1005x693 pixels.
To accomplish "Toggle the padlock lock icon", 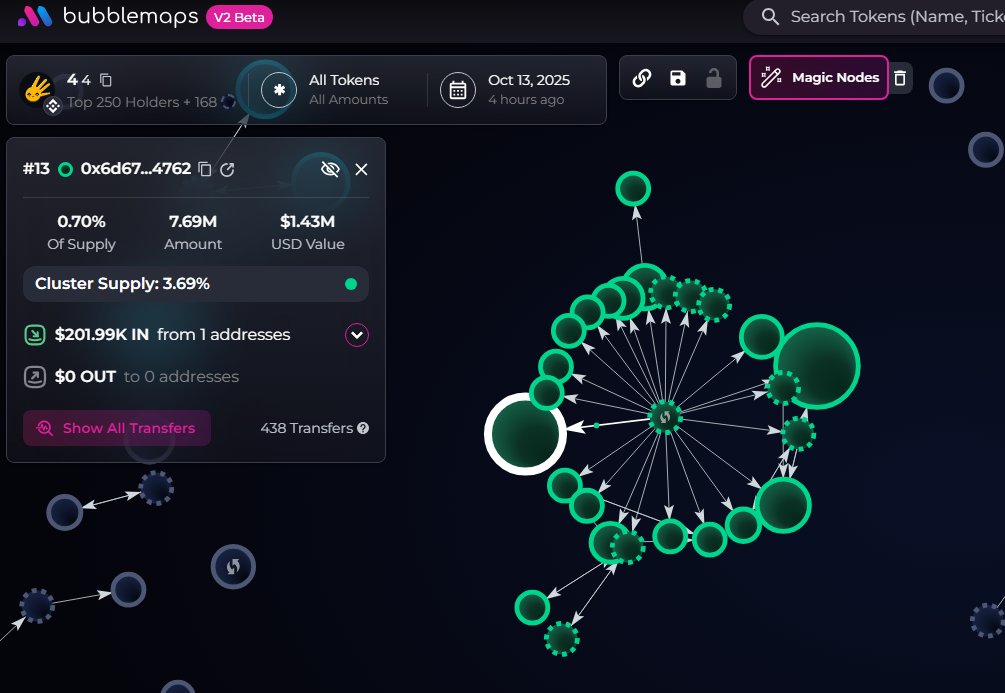I will [x=713, y=78].
